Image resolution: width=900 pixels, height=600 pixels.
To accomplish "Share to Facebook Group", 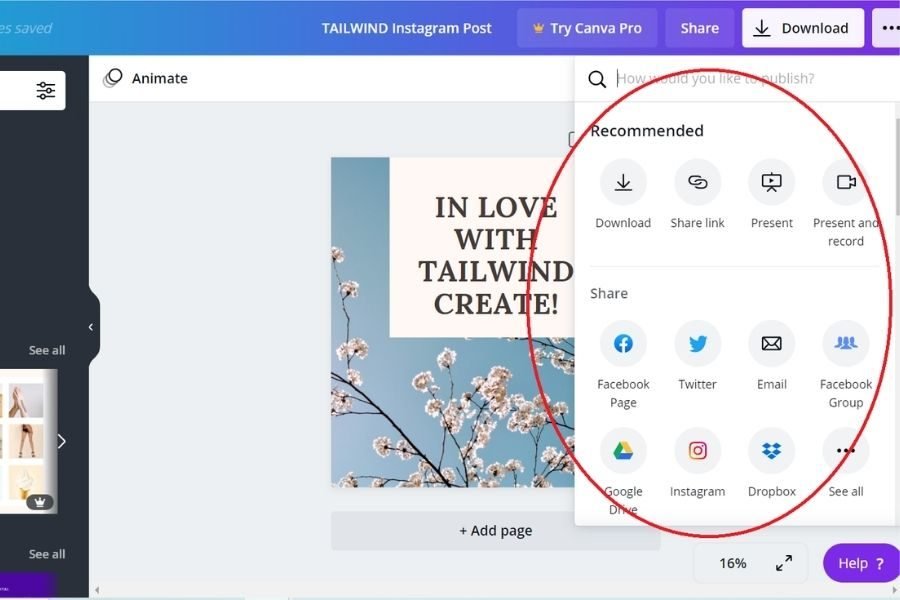I will [x=845, y=344].
